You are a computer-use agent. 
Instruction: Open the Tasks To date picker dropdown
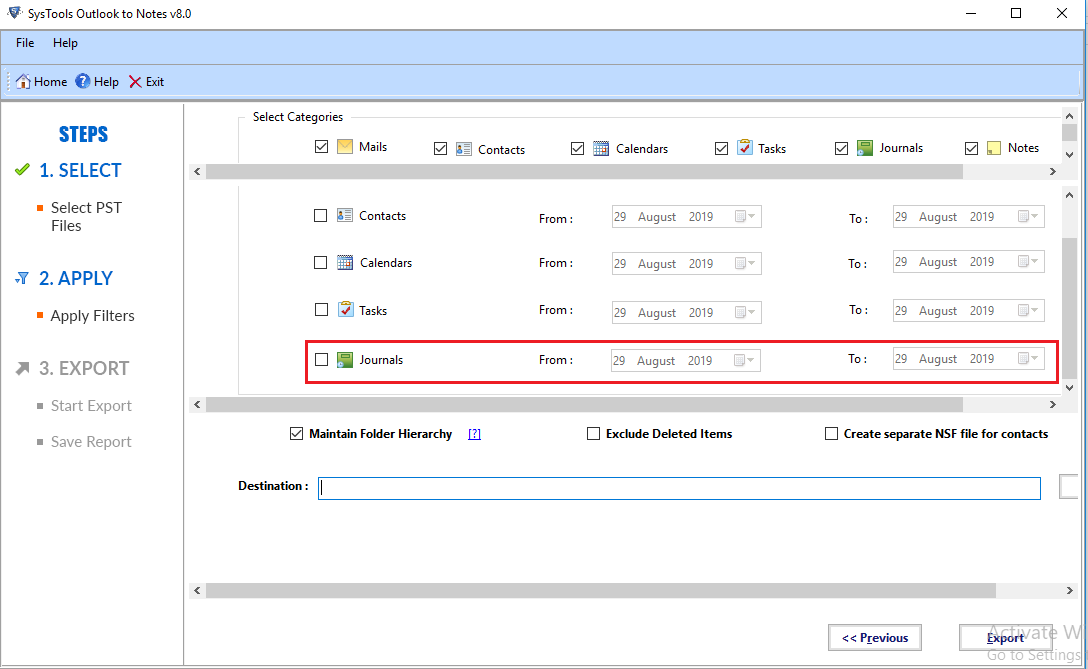(1028, 310)
